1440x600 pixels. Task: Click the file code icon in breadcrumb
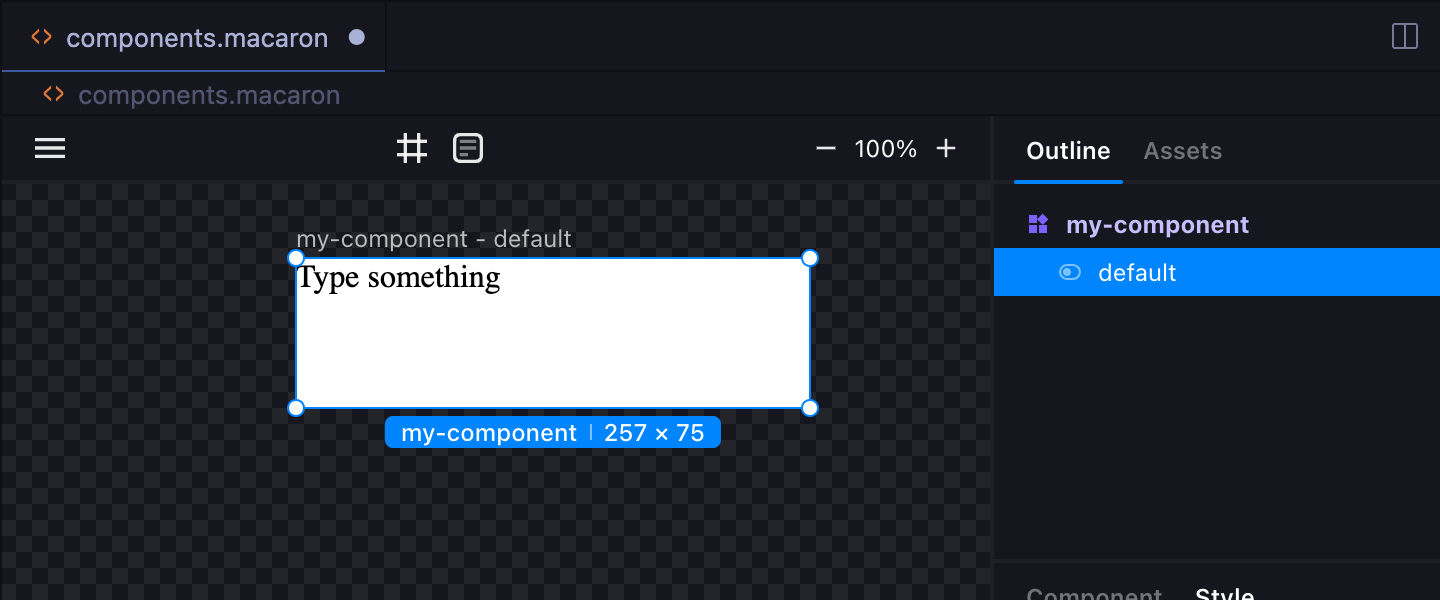54,95
